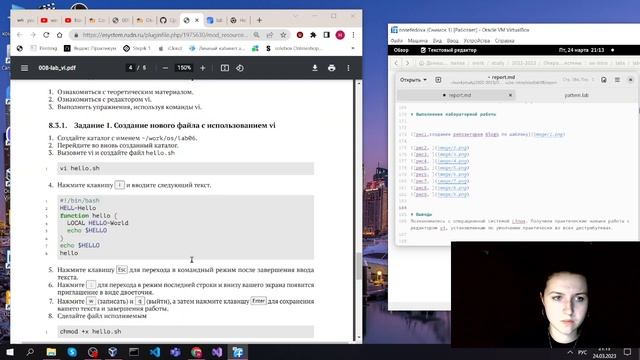Switch to the blue document tab
Image resolution: width=640 pixels, height=360 pixels.
click(214, 20)
